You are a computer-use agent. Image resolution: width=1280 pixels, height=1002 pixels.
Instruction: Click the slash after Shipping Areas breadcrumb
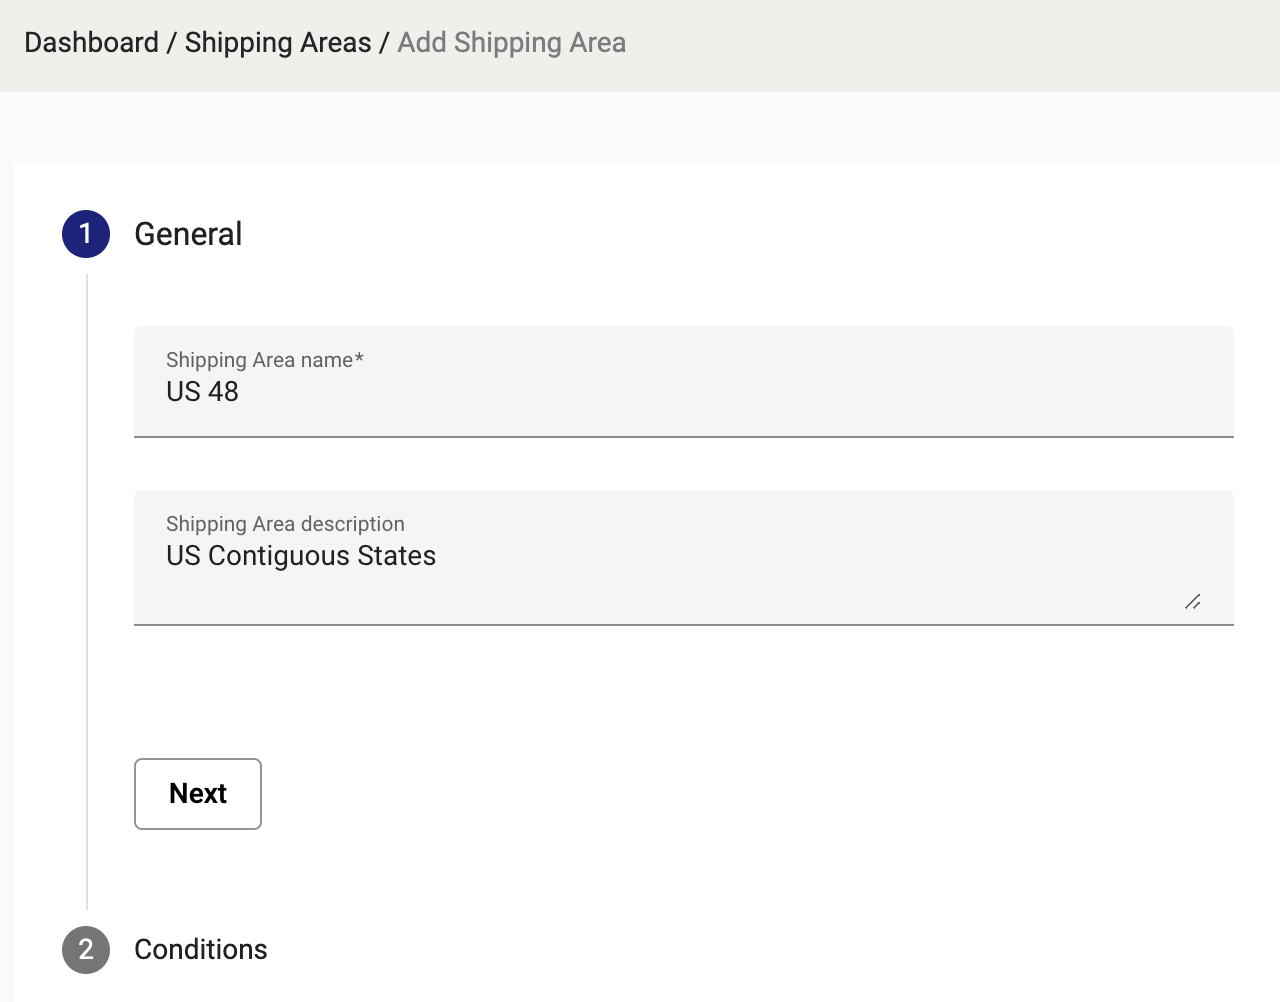point(385,43)
